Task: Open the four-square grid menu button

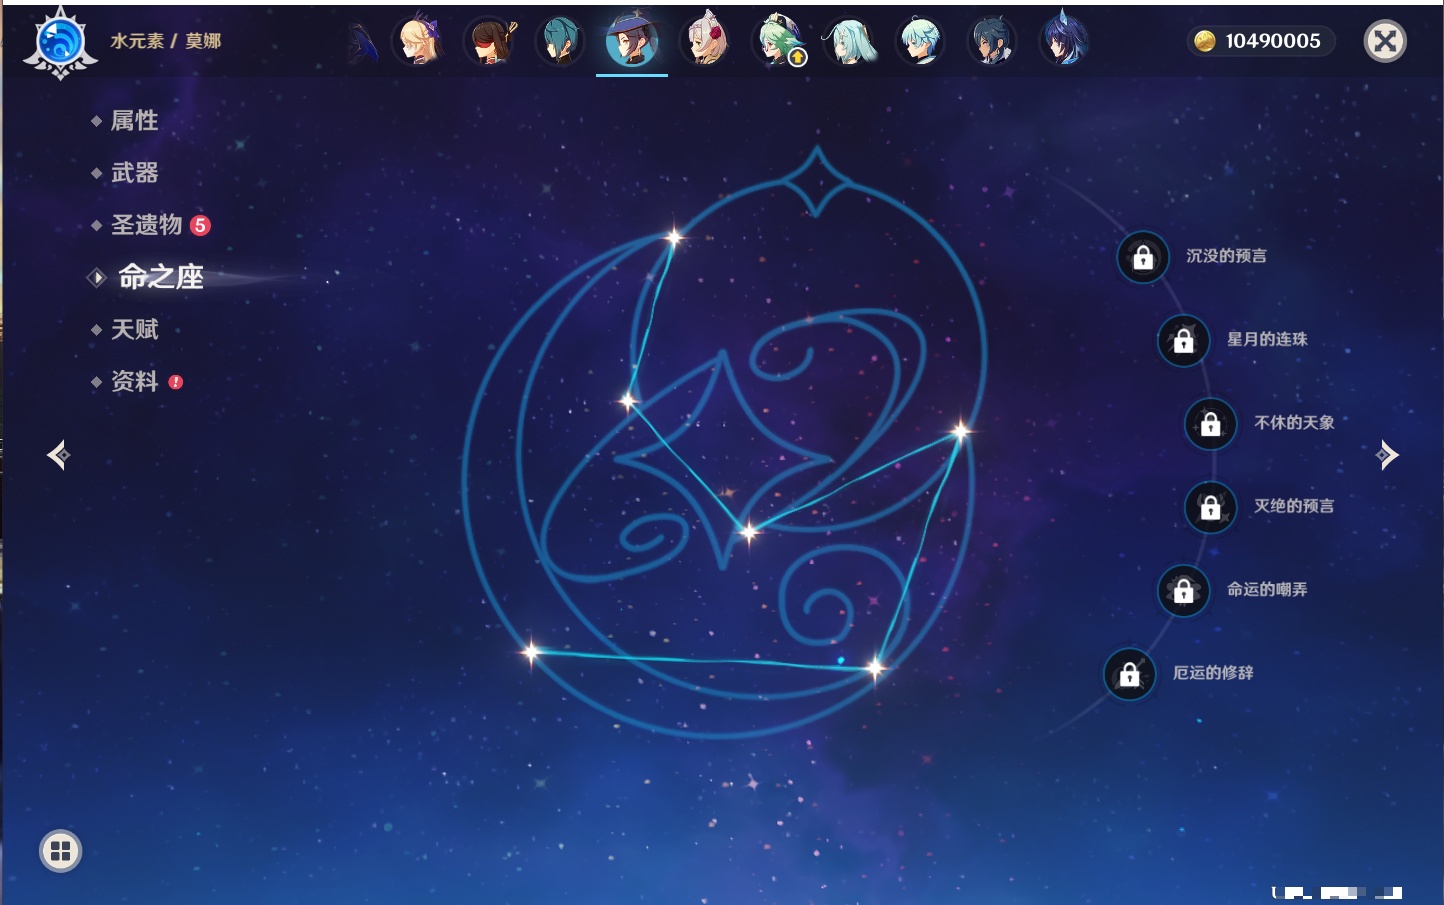Action: tap(61, 851)
